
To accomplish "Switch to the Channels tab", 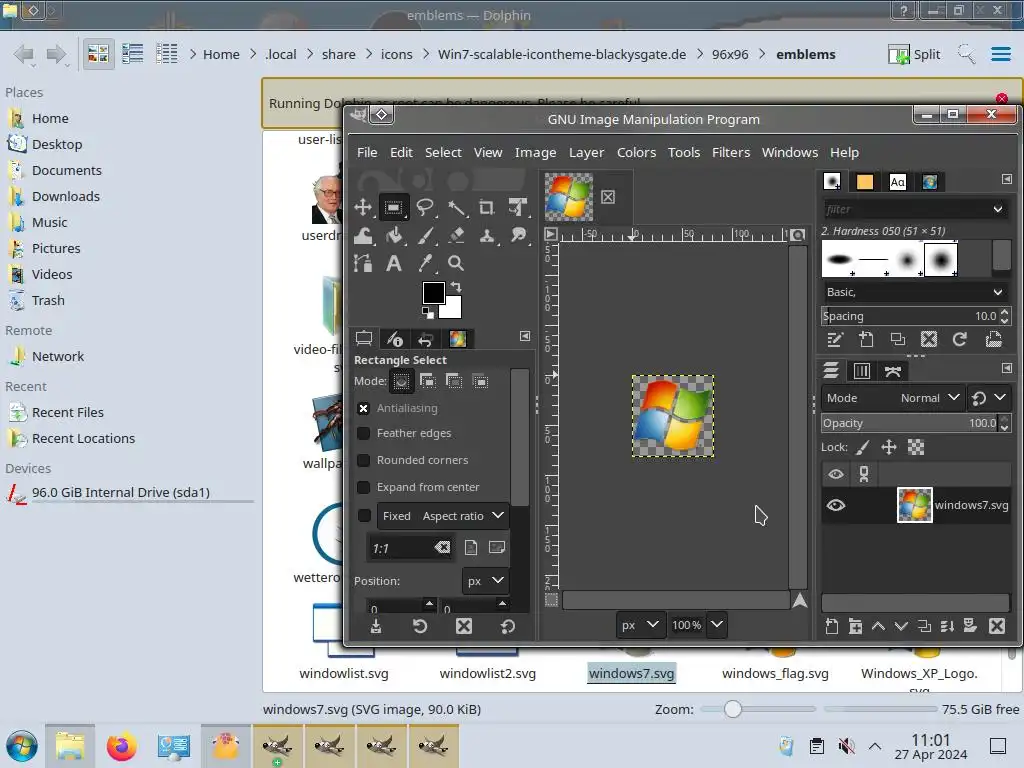I will tap(861, 371).
